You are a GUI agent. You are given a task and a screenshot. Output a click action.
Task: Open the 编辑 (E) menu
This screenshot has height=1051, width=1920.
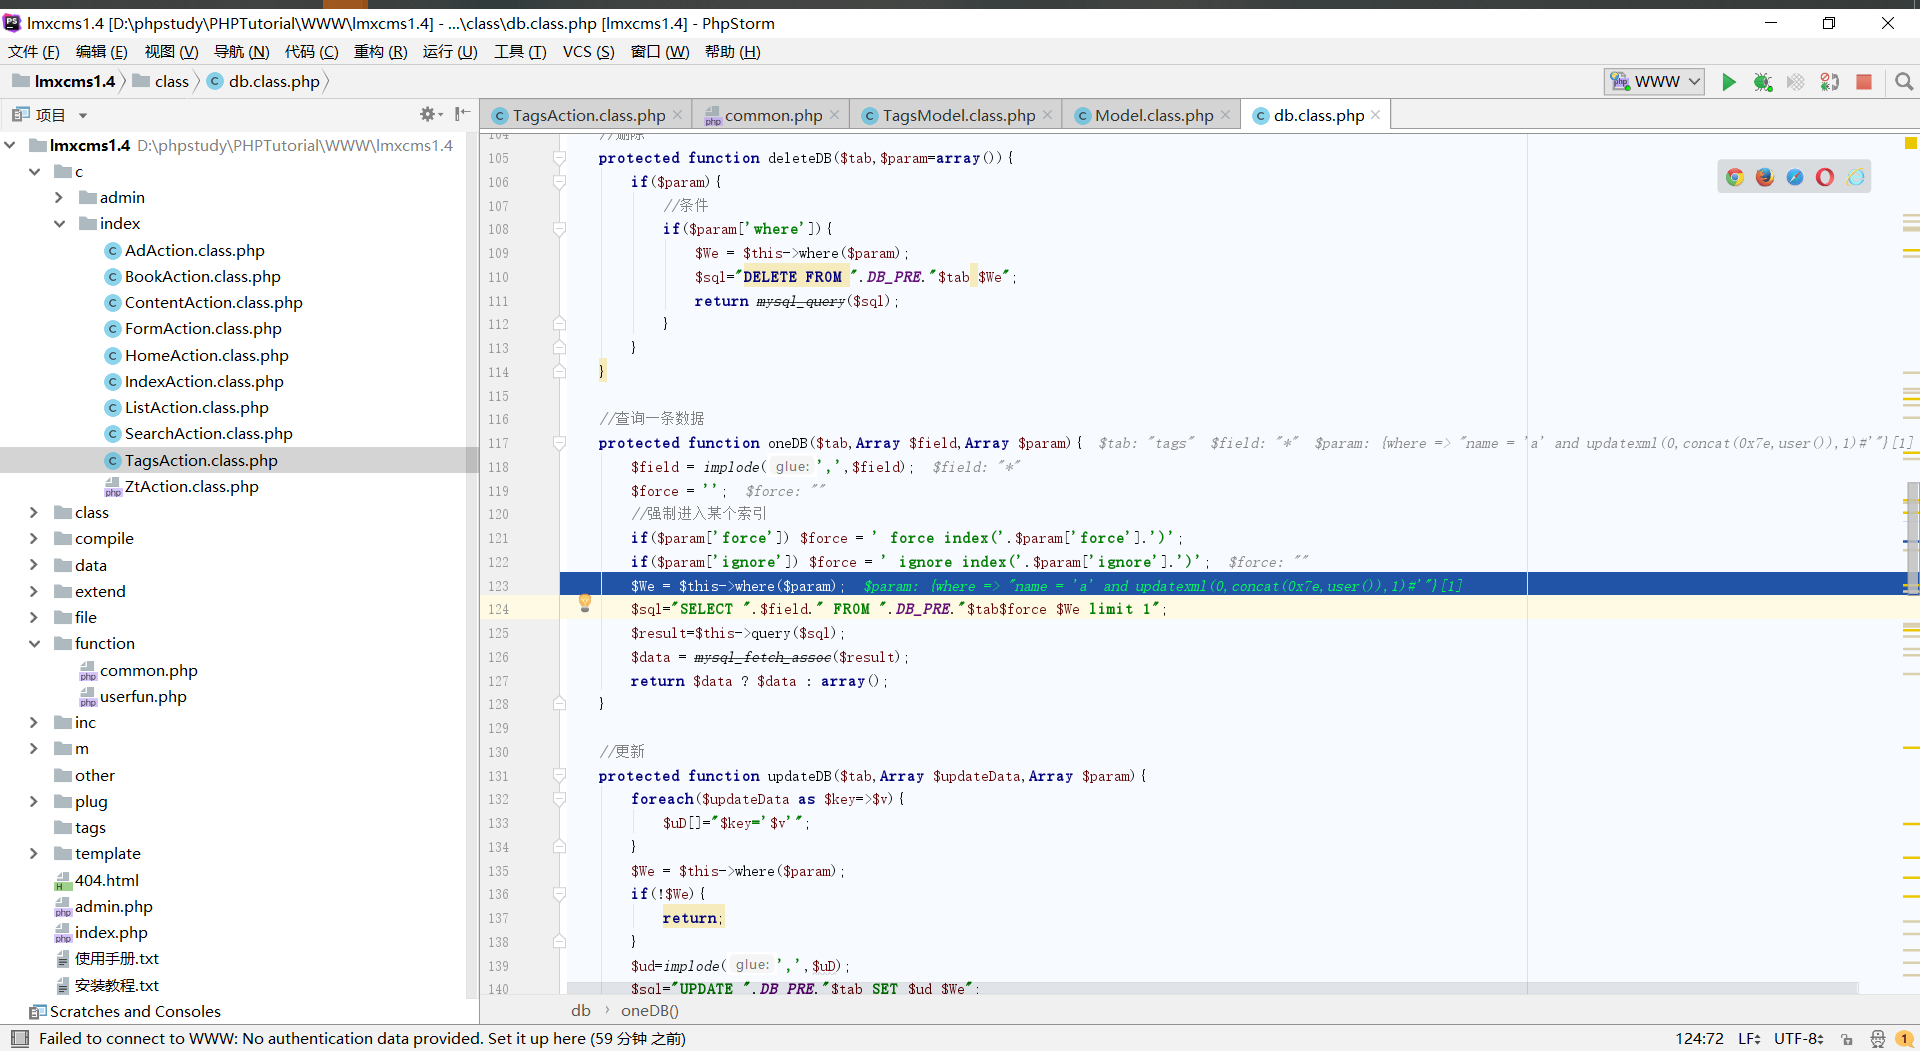(102, 52)
